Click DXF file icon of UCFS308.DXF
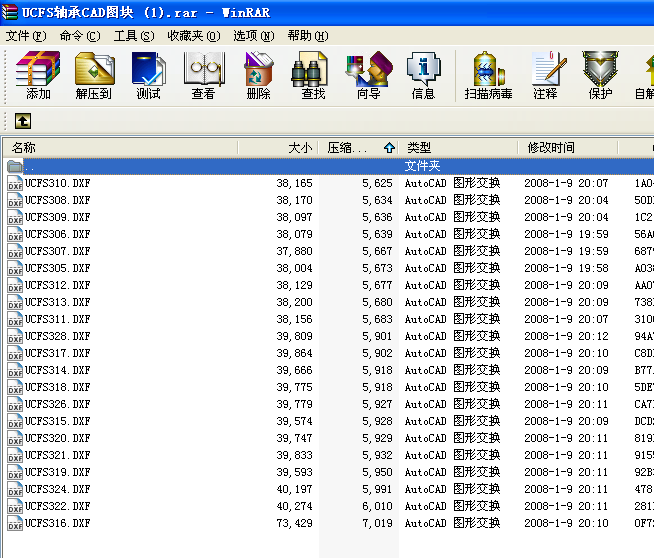Viewport: 654px width, 558px height. (15, 201)
